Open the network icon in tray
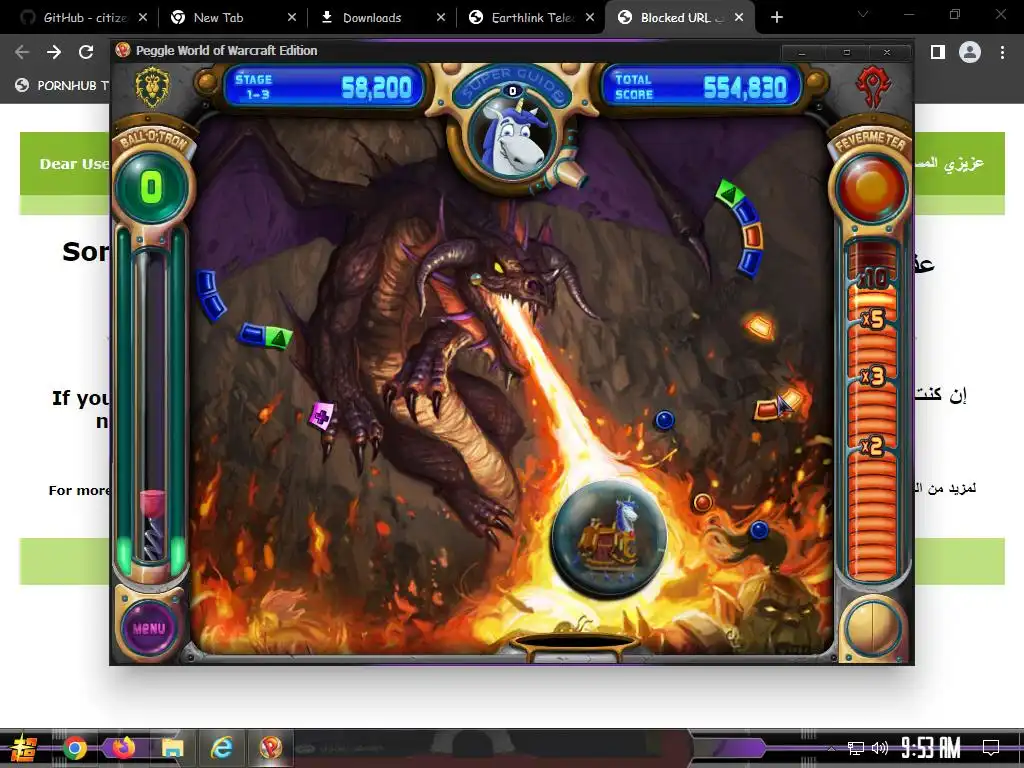This screenshot has height=768, width=1024. [855, 748]
